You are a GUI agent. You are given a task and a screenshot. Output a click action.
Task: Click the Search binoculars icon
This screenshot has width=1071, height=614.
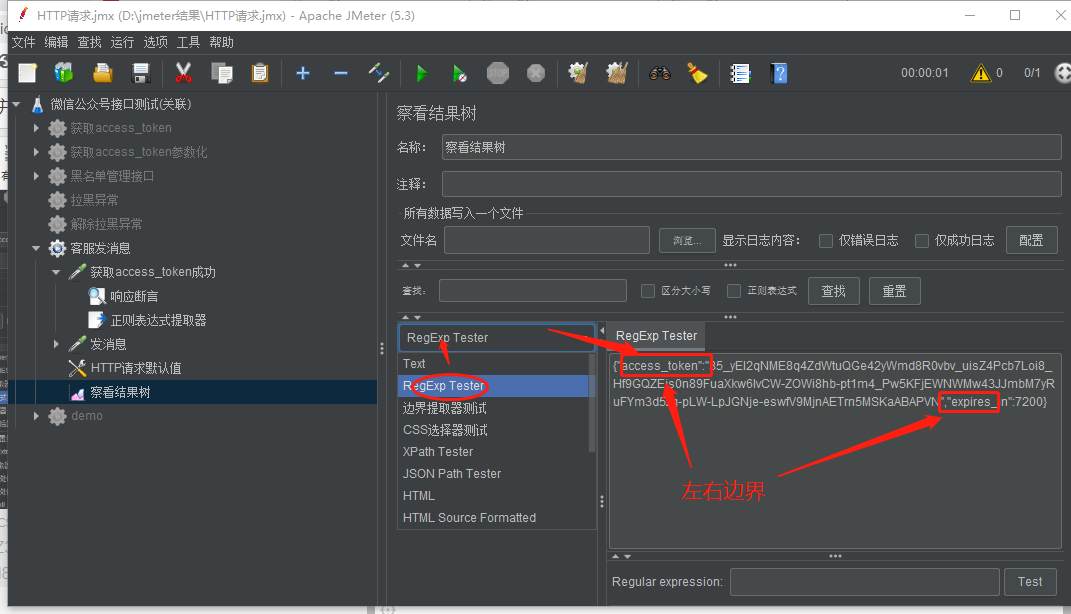(660, 73)
